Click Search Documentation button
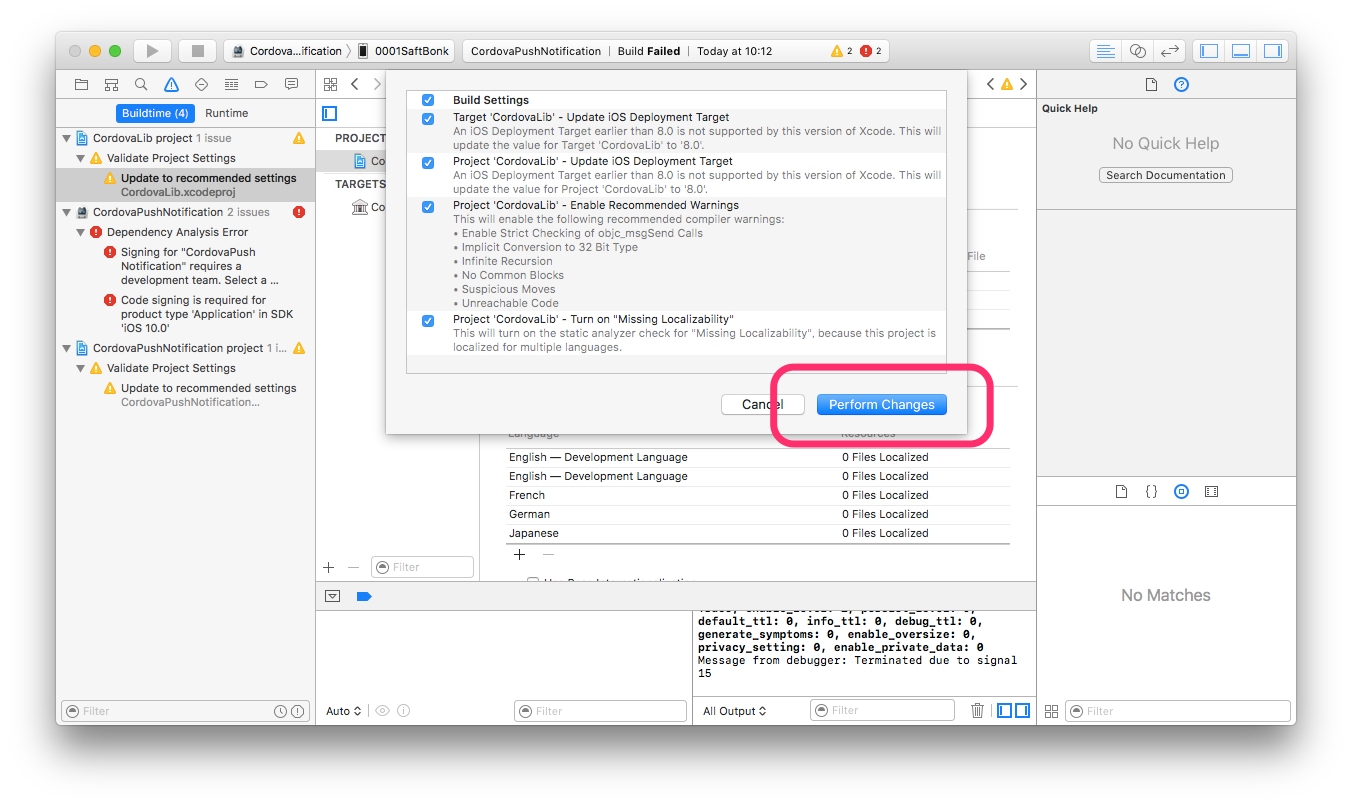Image resolution: width=1352 pixels, height=805 pixels. click(x=1165, y=175)
